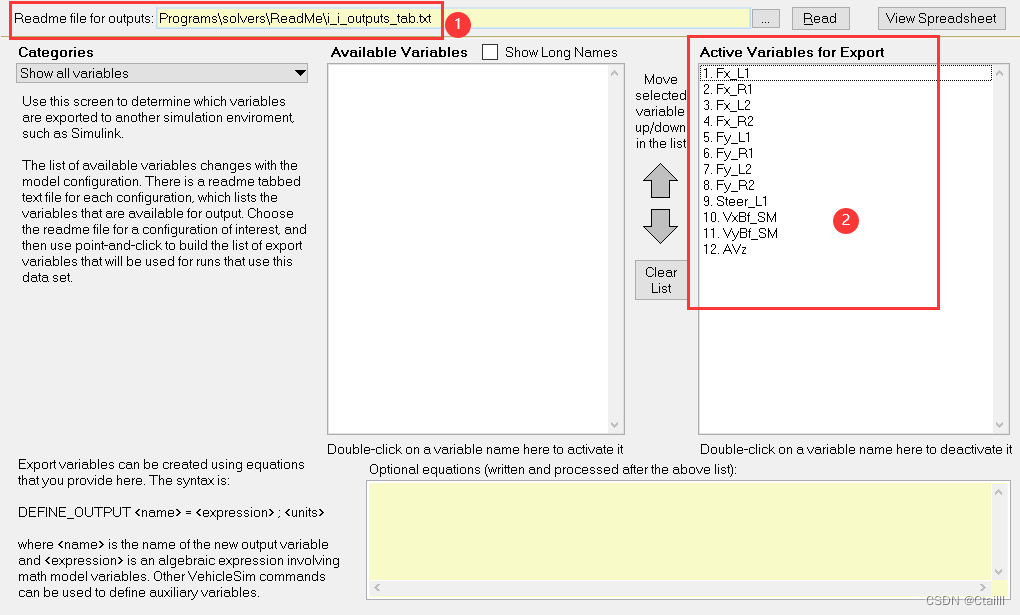Viewport: 1020px width, 615px height.
Task: Click scroll-up arrow of Active Variables list
Action: [1000, 74]
